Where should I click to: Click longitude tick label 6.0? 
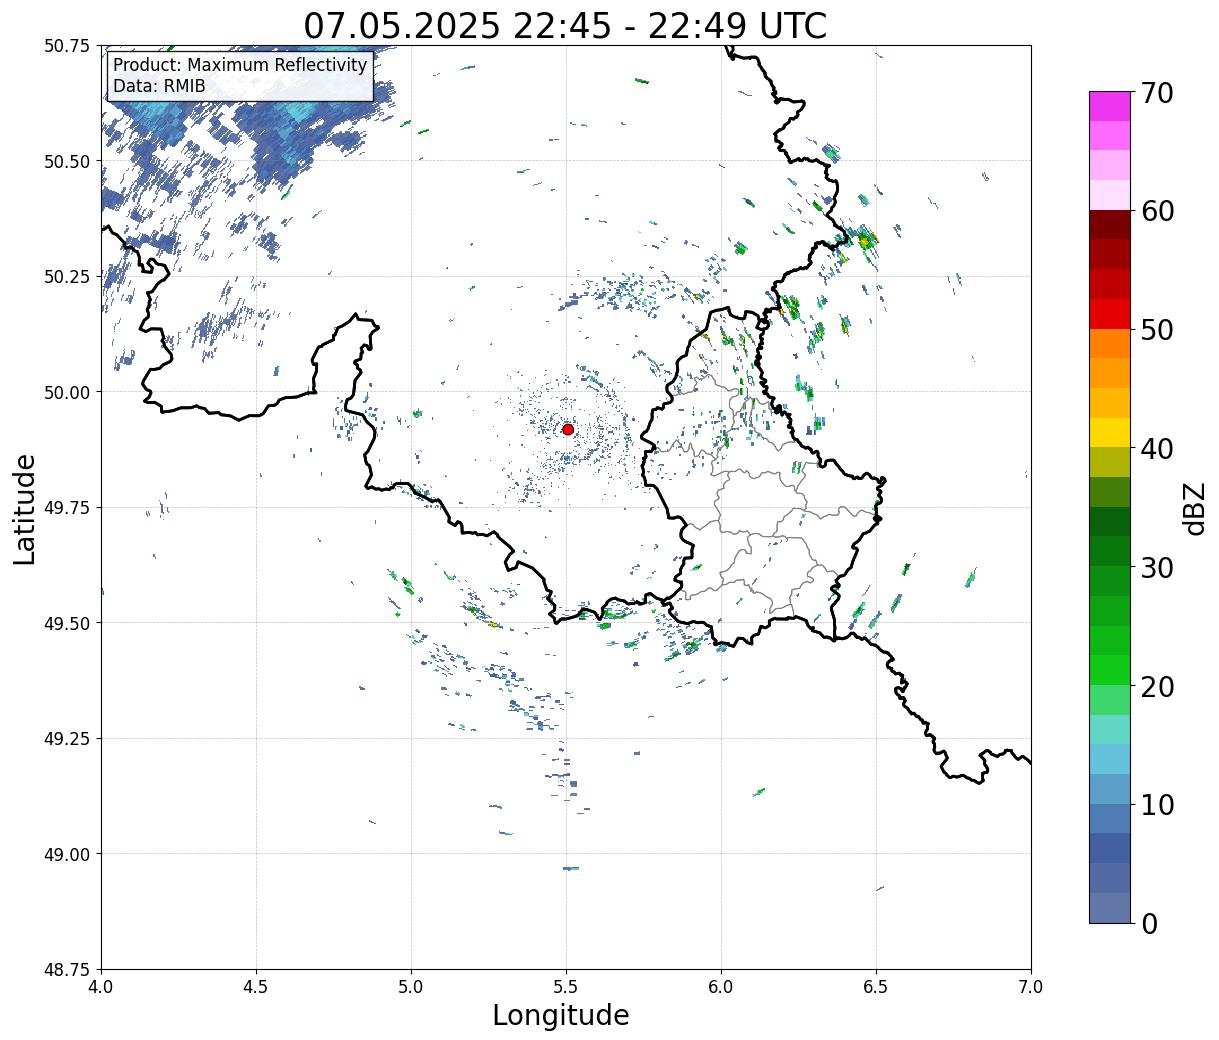pyautogui.click(x=721, y=987)
